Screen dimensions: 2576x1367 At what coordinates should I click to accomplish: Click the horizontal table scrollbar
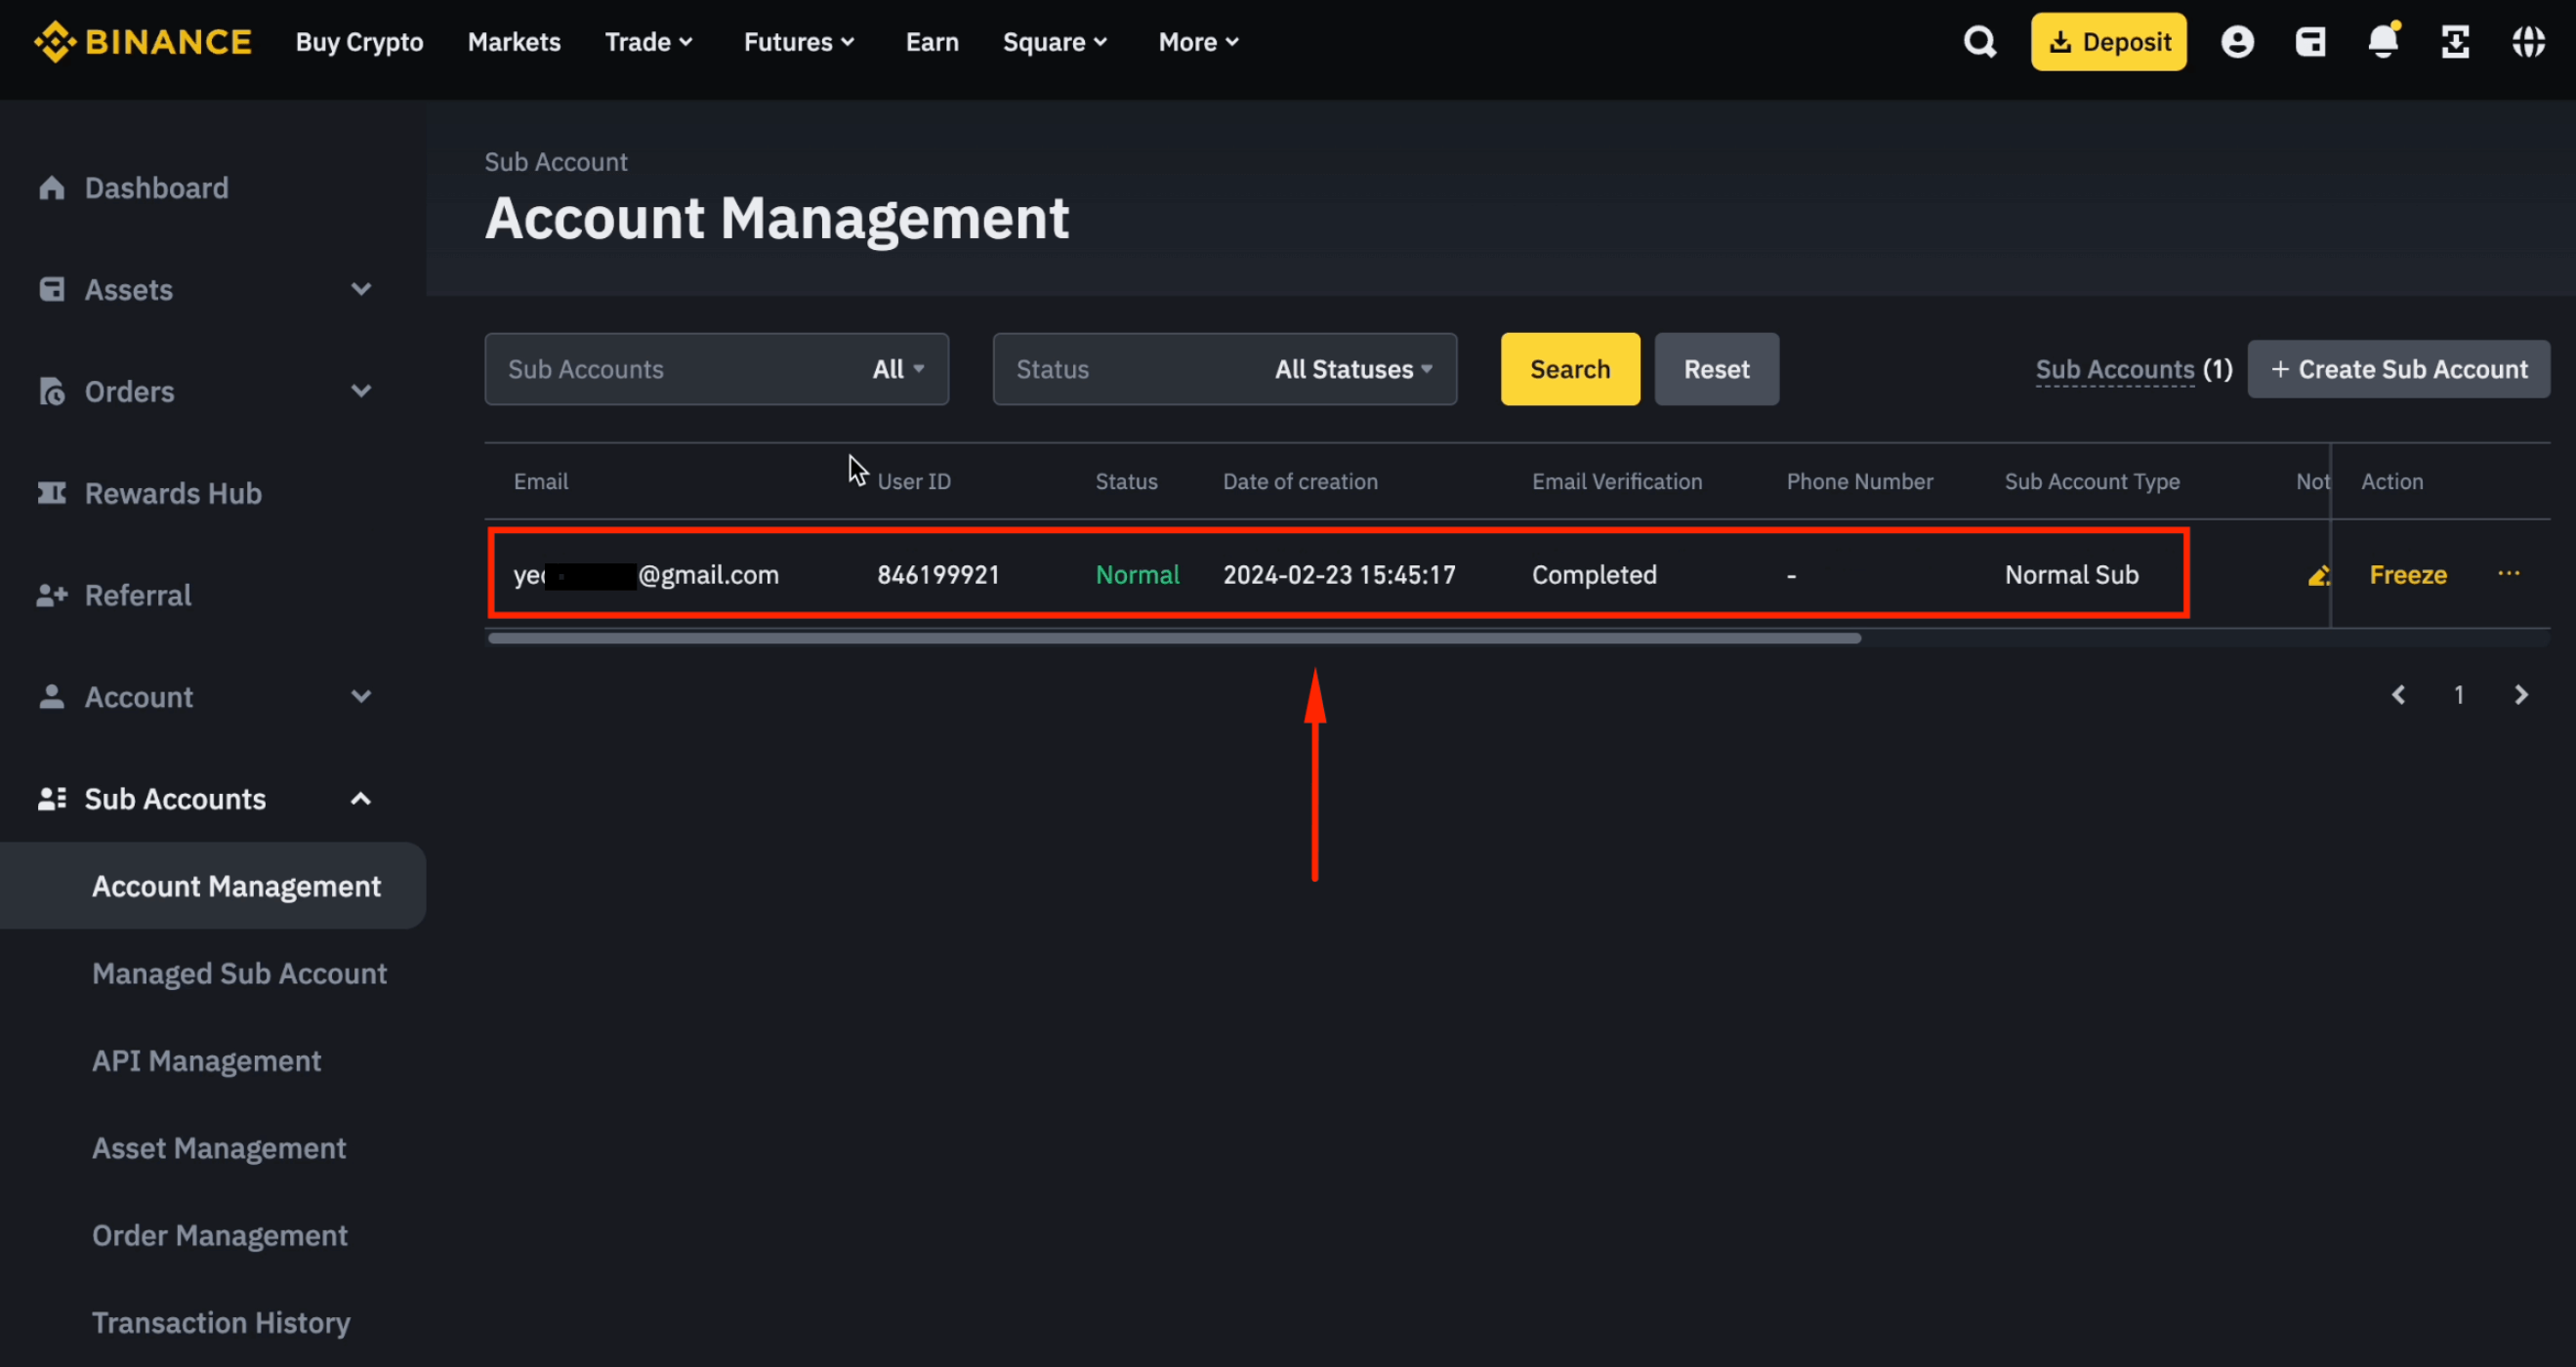point(1174,638)
